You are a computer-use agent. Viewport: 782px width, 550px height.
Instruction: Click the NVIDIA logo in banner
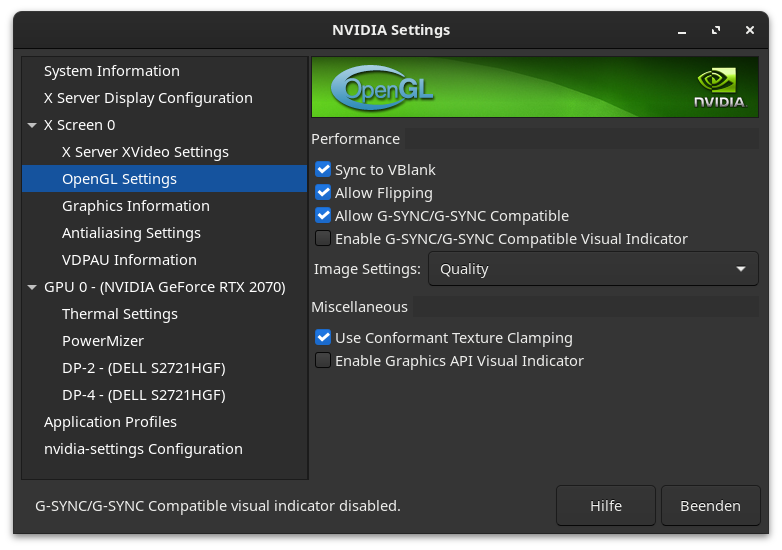719,88
